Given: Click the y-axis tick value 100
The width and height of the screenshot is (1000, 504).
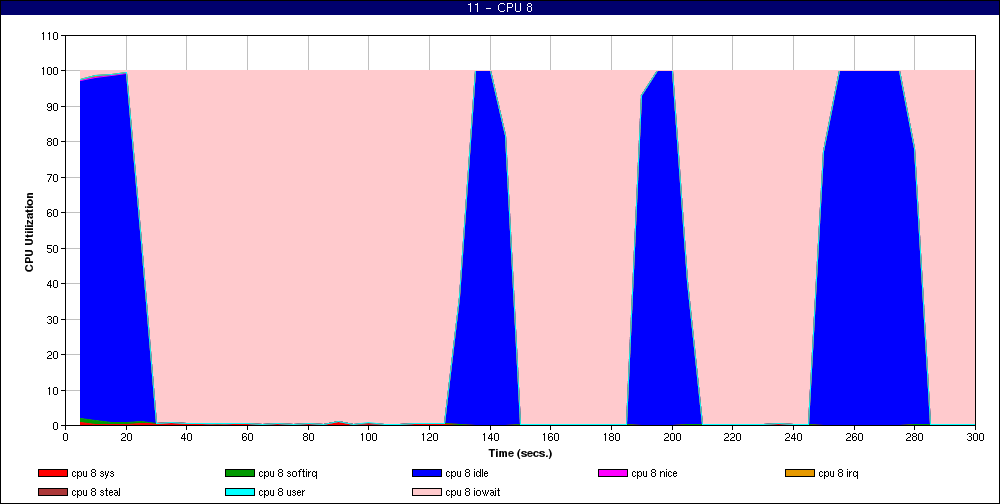Looking at the screenshot, I should [x=51, y=71].
